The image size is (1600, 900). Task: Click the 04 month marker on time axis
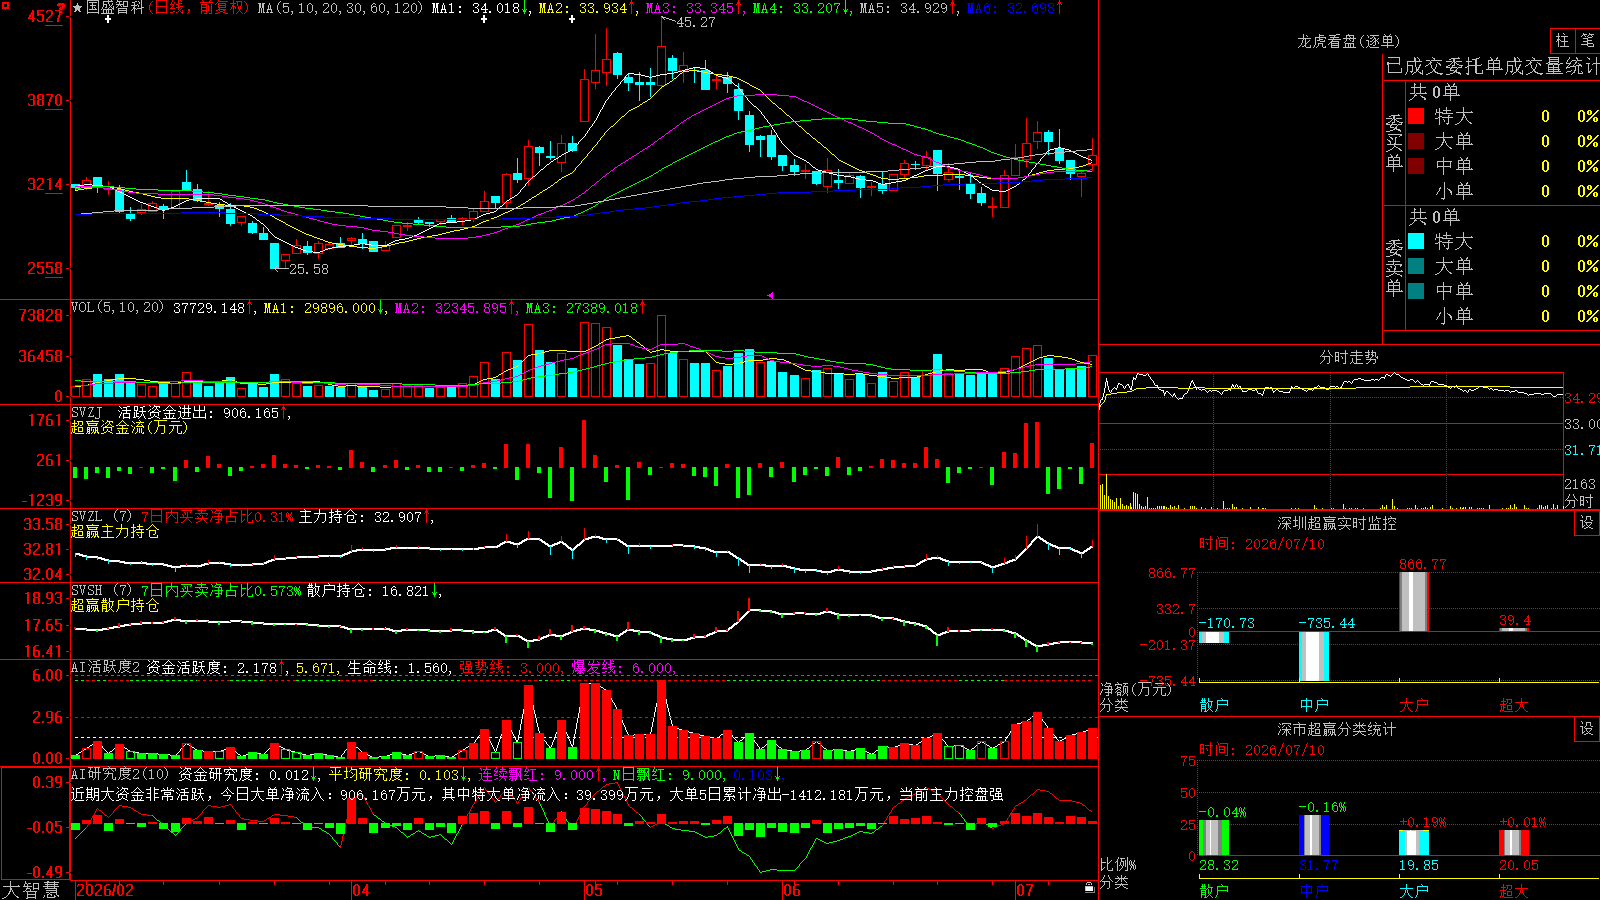click(x=361, y=890)
